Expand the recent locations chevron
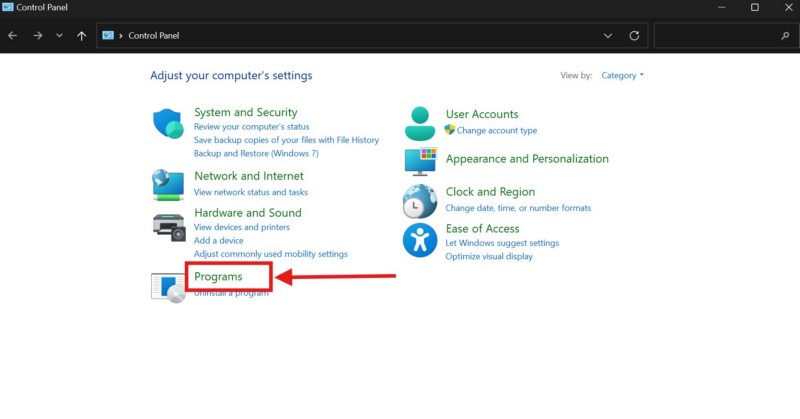Image resolution: width=800 pixels, height=419 pixels. (59, 36)
